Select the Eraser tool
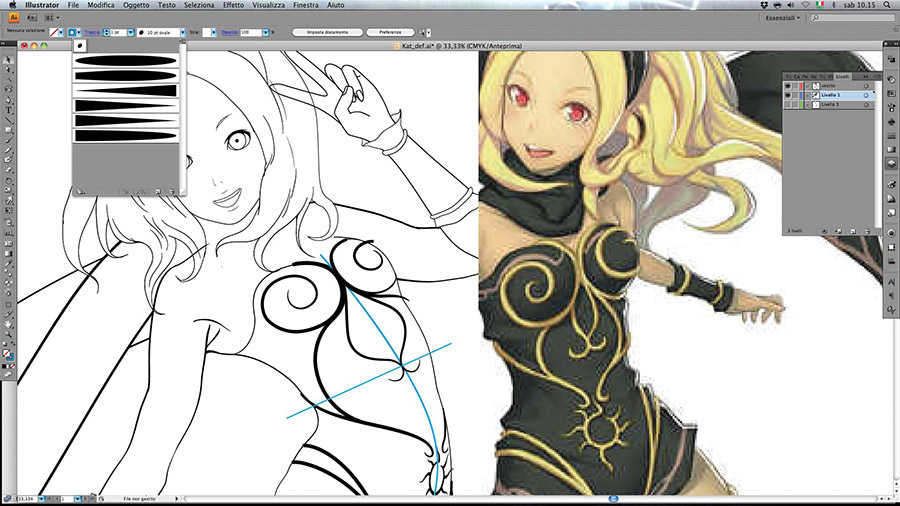The width and height of the screenshot is (900, 506). pyautogui.click(x=8, y=170)
